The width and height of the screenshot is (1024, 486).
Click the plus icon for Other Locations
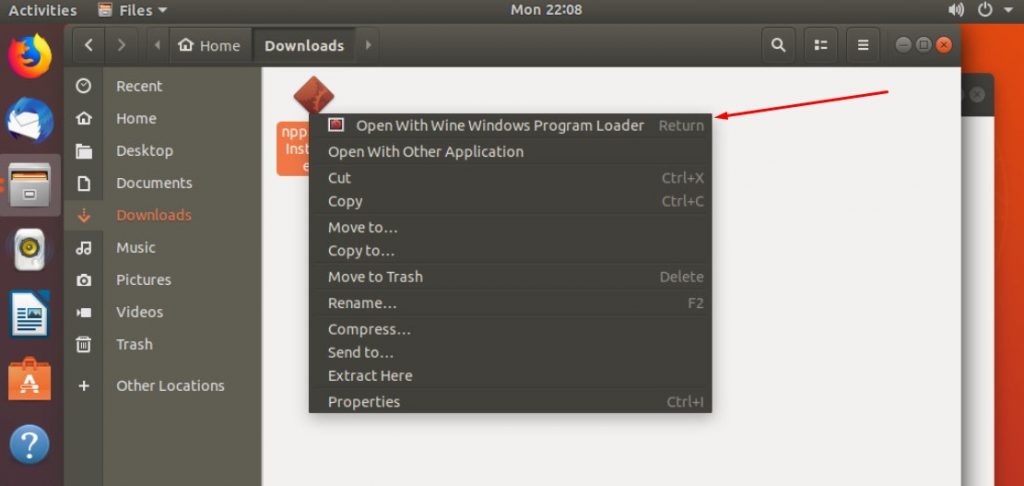tap(84, 385)
